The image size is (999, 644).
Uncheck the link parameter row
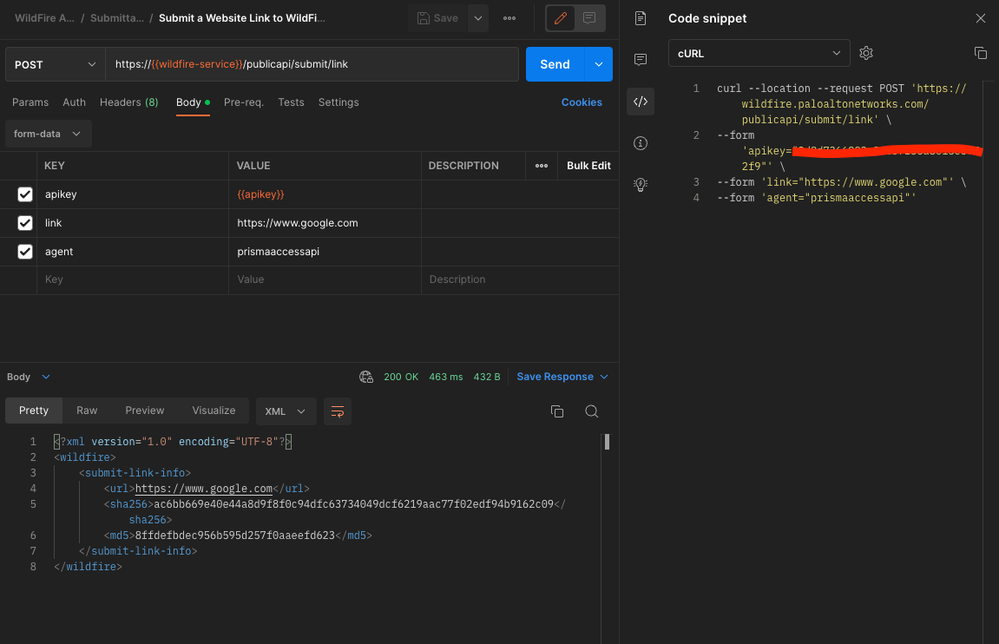pyautogui.click(x=25, y=223)
